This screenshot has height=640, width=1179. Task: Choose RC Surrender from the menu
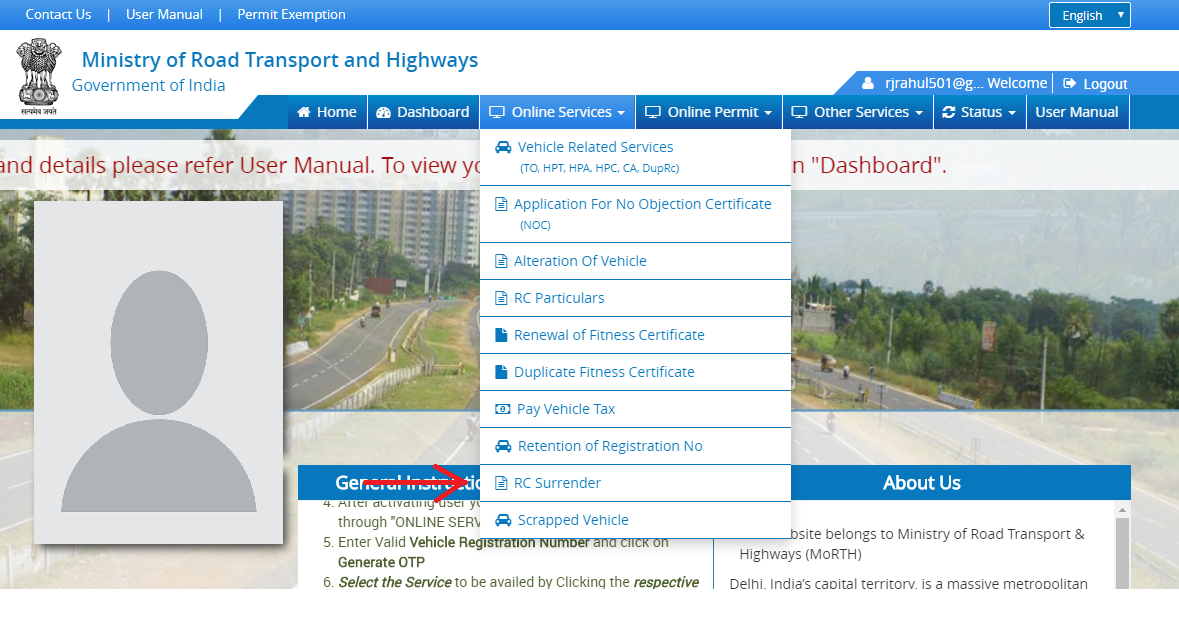pos(635,483)
